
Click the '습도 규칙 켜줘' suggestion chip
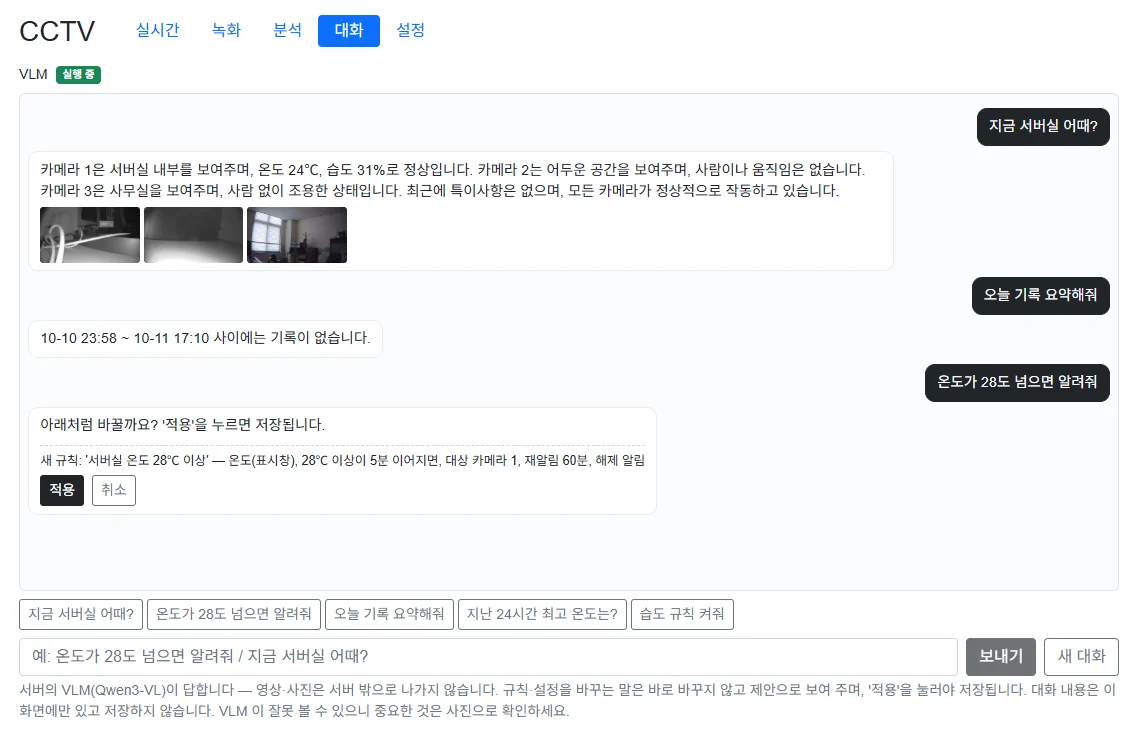pyautogui.click(x=682, y=614)
